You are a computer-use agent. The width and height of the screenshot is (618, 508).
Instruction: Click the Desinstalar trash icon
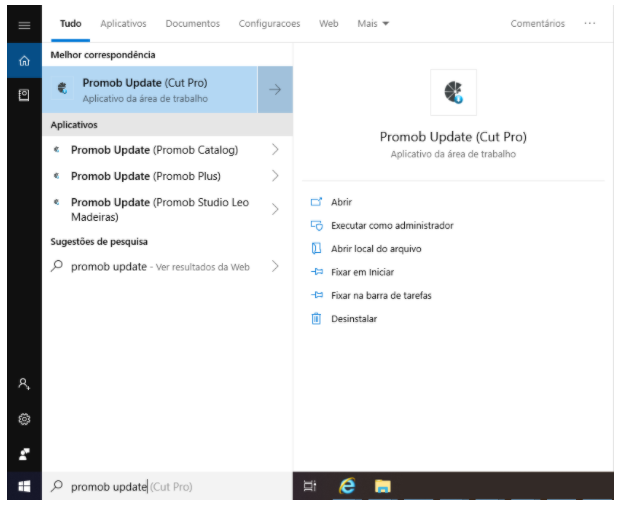[316, 318]
